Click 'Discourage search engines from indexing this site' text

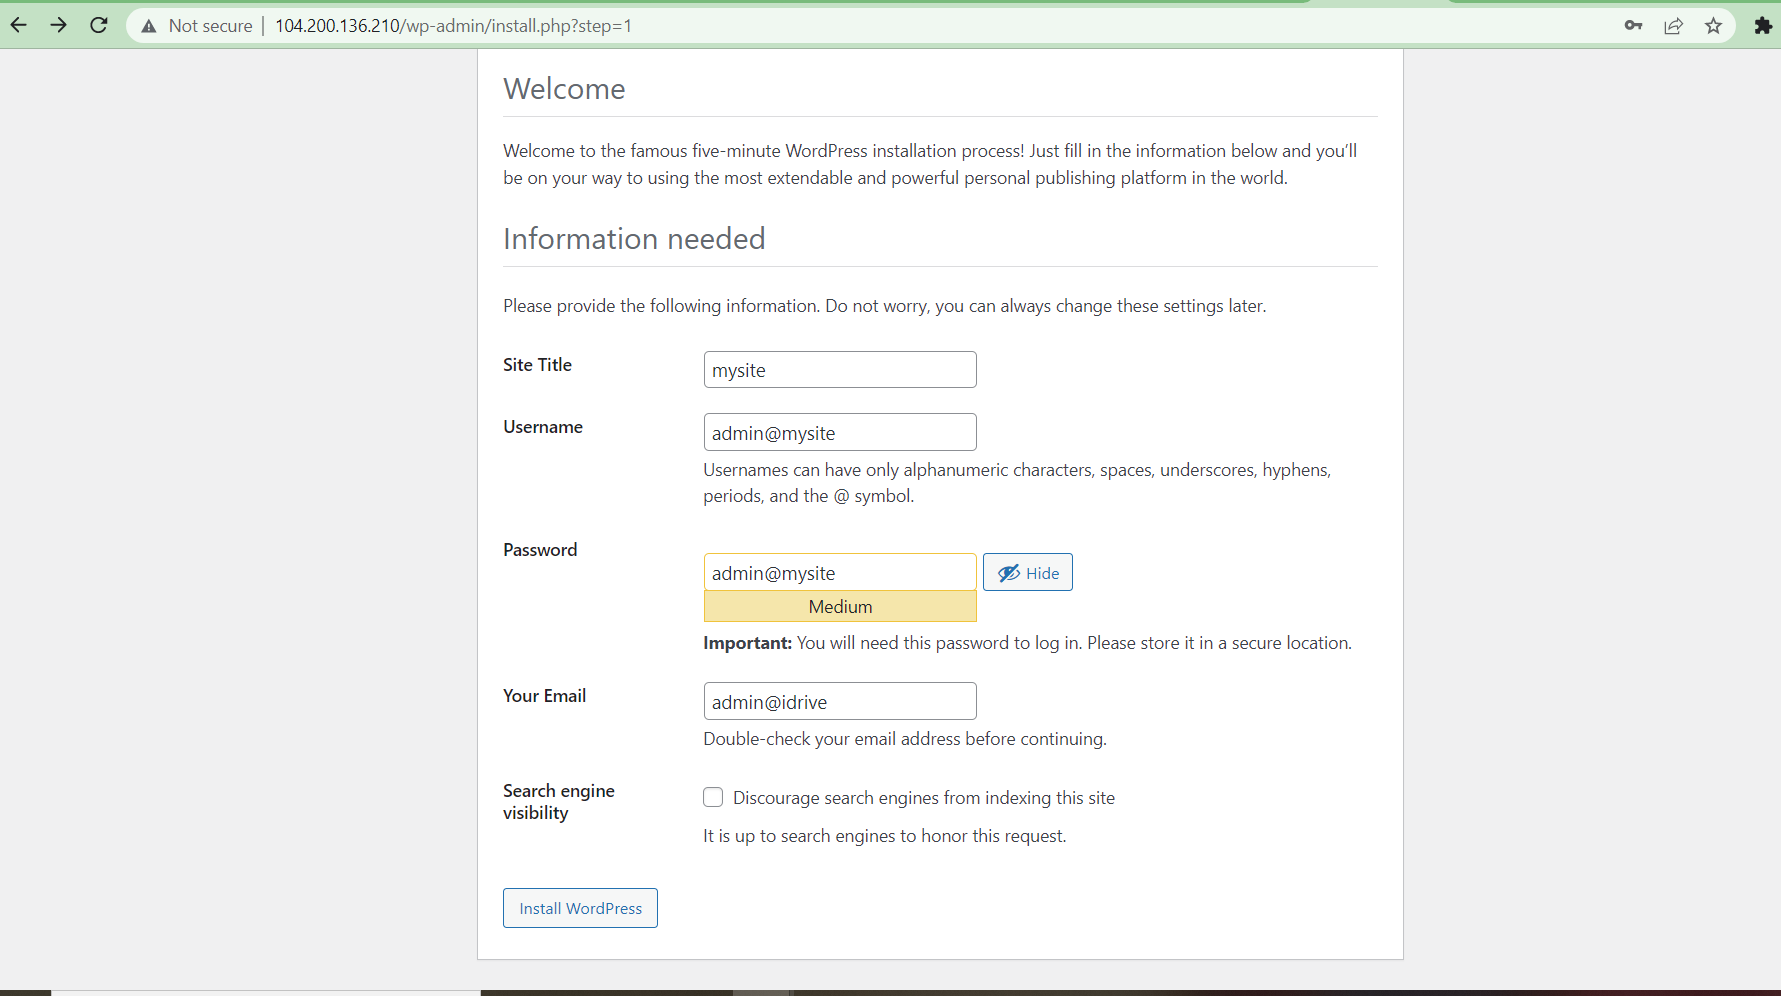coord(924,798)
